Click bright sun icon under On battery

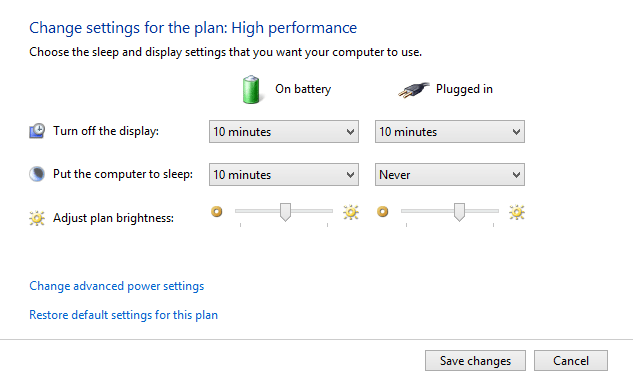coord(351,212)
